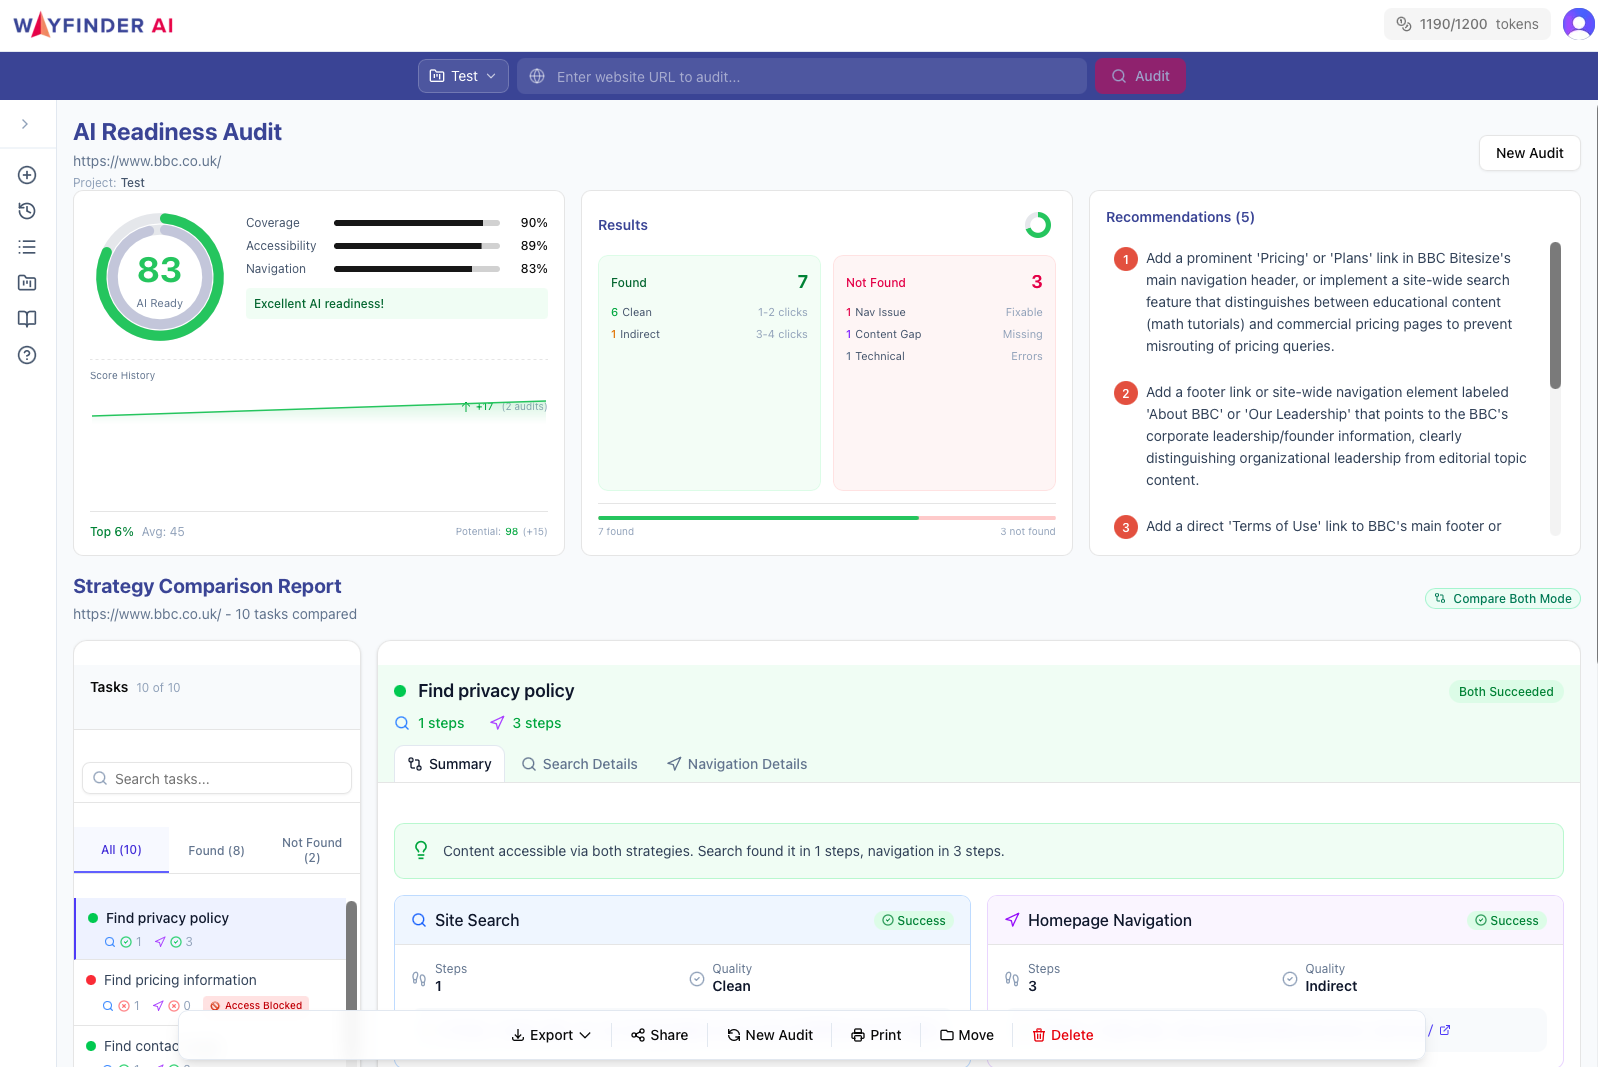Screen dimensions: 1598x1067
Task: Click the Both Succeeded badge
Action: (x=1506, y=691)
